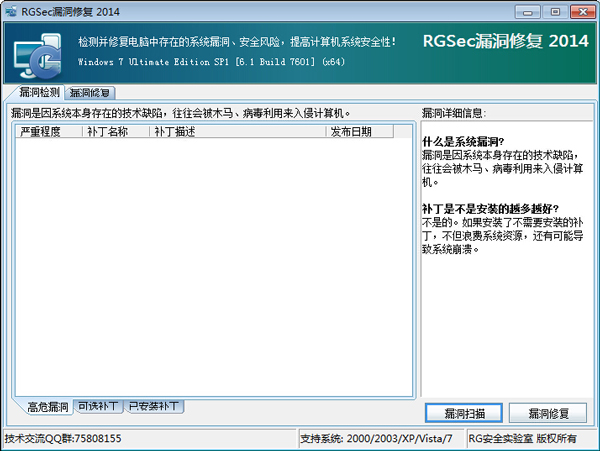Start scan with 漏洞扫描 button
Screen dimensions: 600x451
pyautogui.click(x=464, y=413)
